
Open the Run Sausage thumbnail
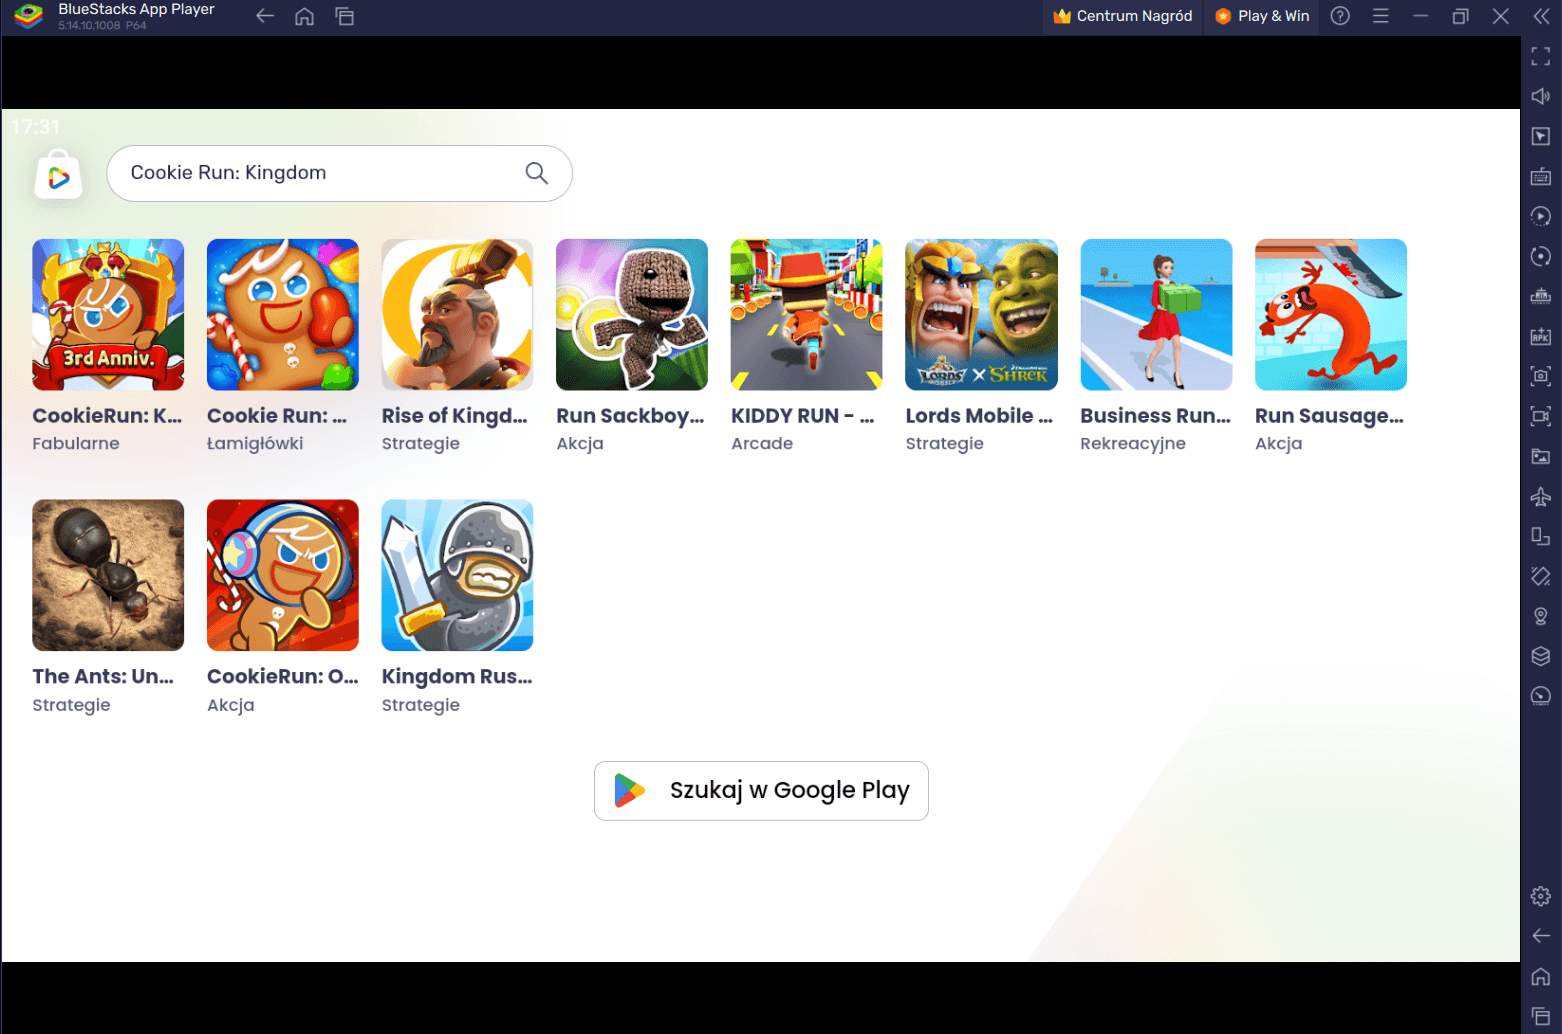tap(1331, 314)
